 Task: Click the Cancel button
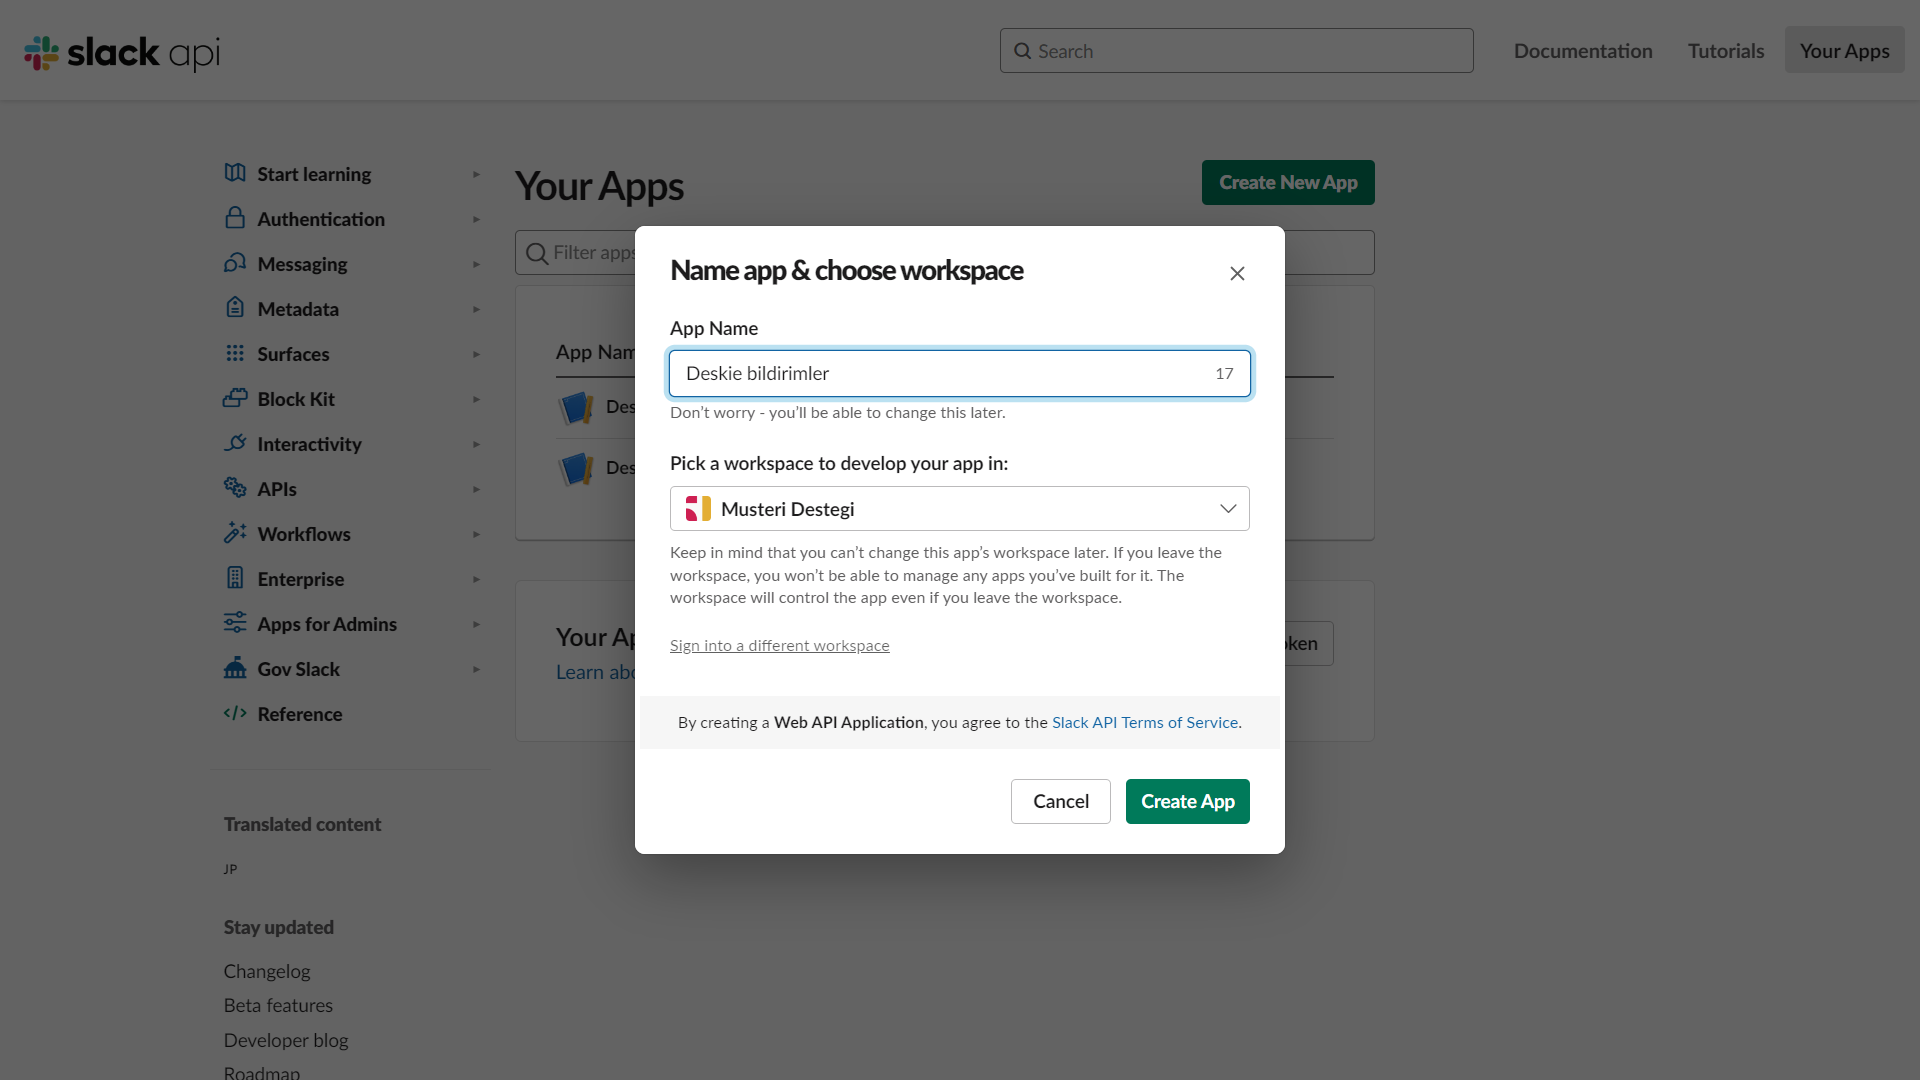tap(1061, 801)
